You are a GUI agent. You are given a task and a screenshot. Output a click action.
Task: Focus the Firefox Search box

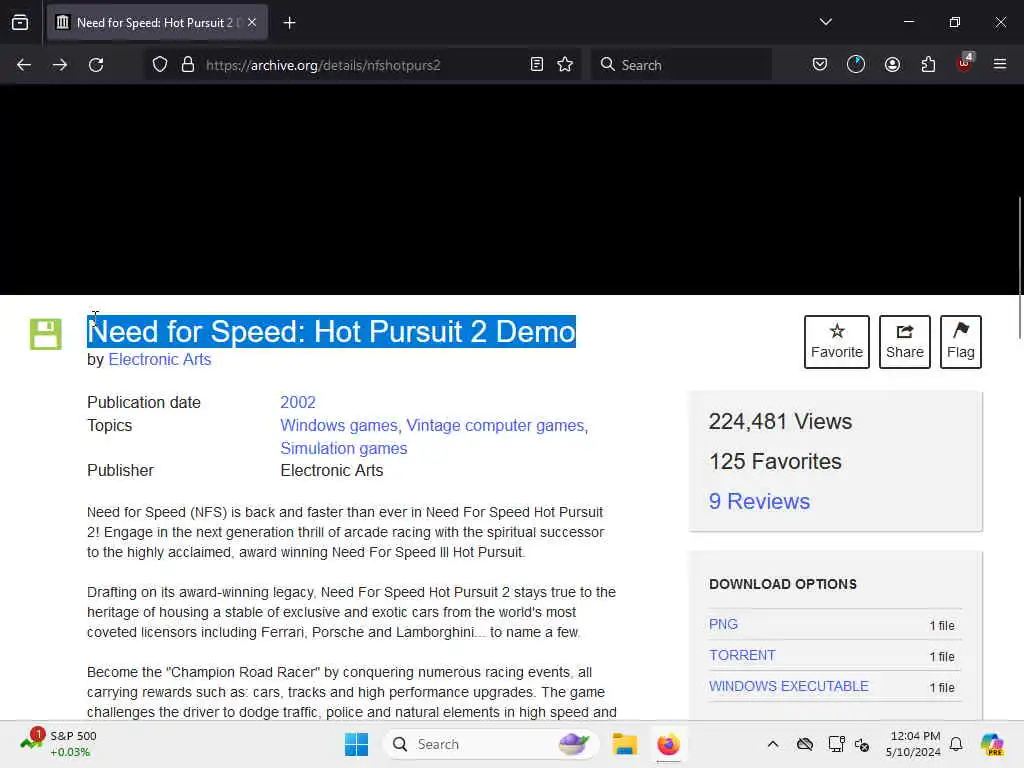(681, 65)
